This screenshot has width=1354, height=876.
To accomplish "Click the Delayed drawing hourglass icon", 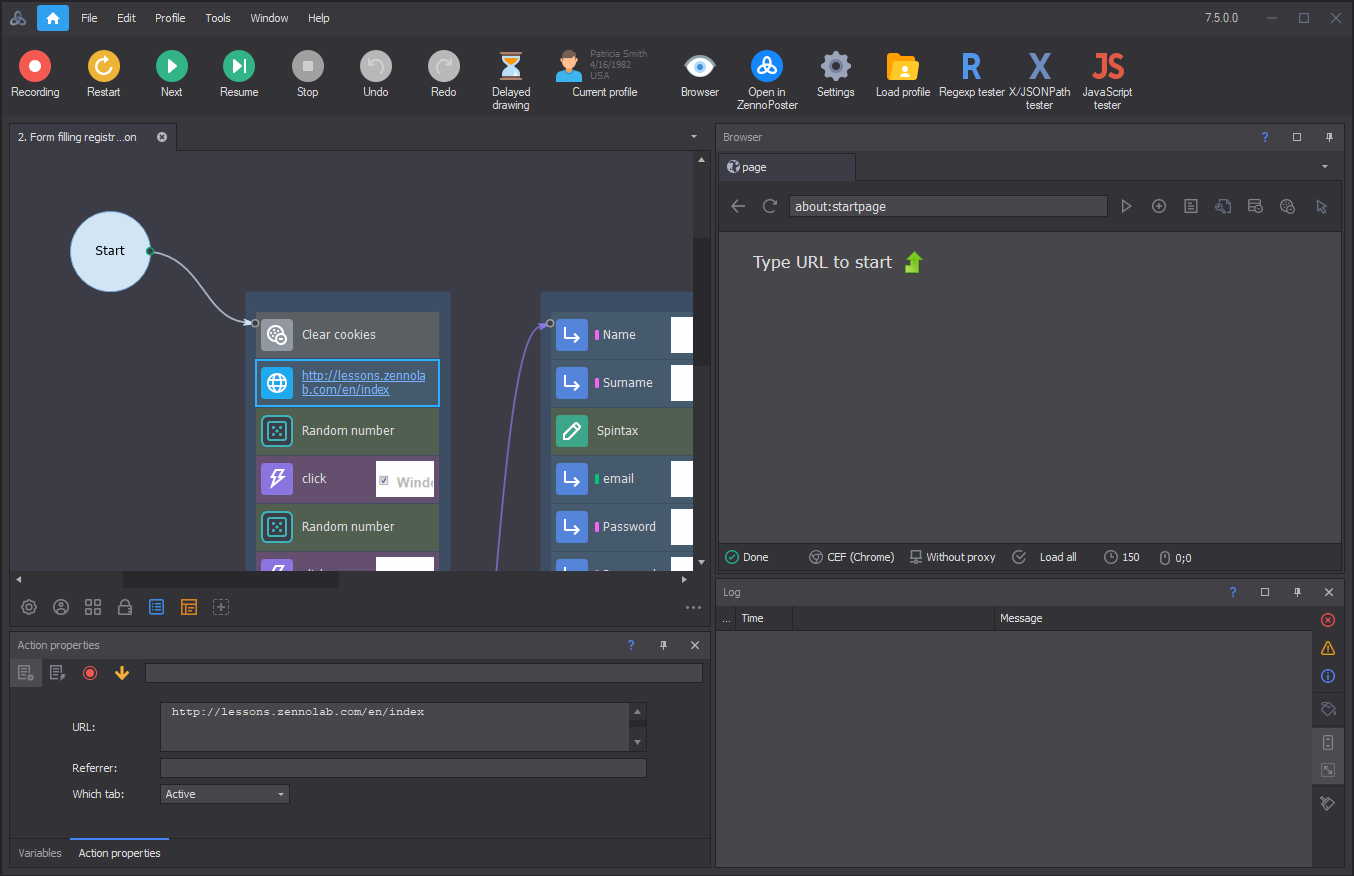I will pos(511,67).
